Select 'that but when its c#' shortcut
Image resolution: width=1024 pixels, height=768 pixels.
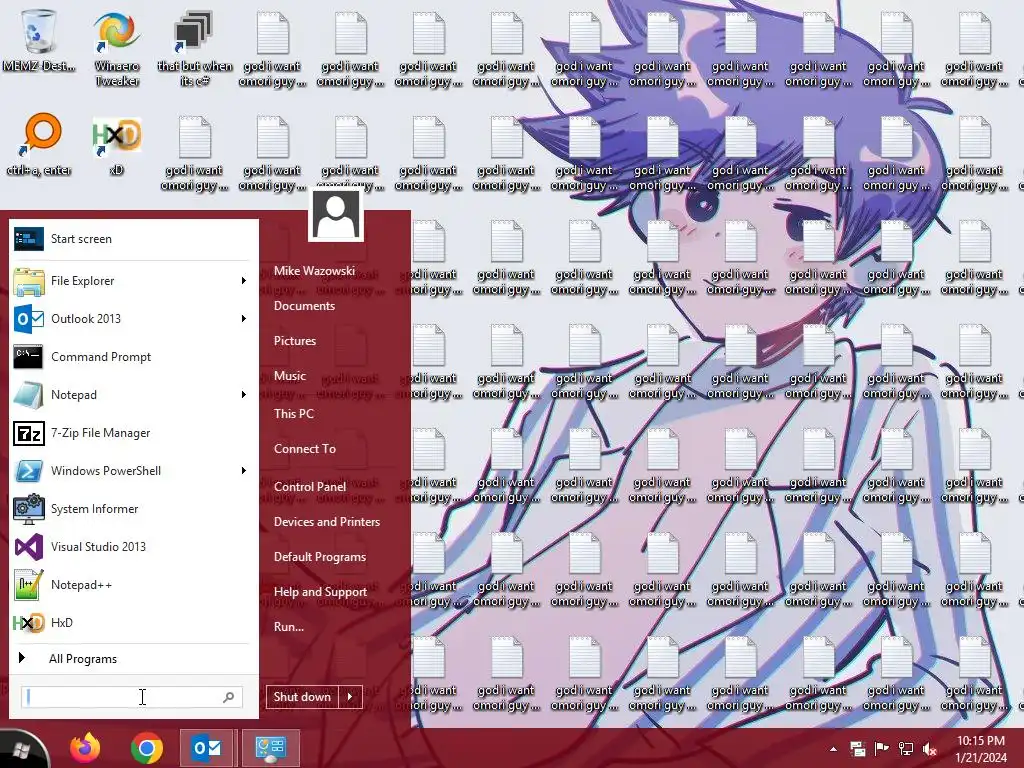tap(195, 49)
